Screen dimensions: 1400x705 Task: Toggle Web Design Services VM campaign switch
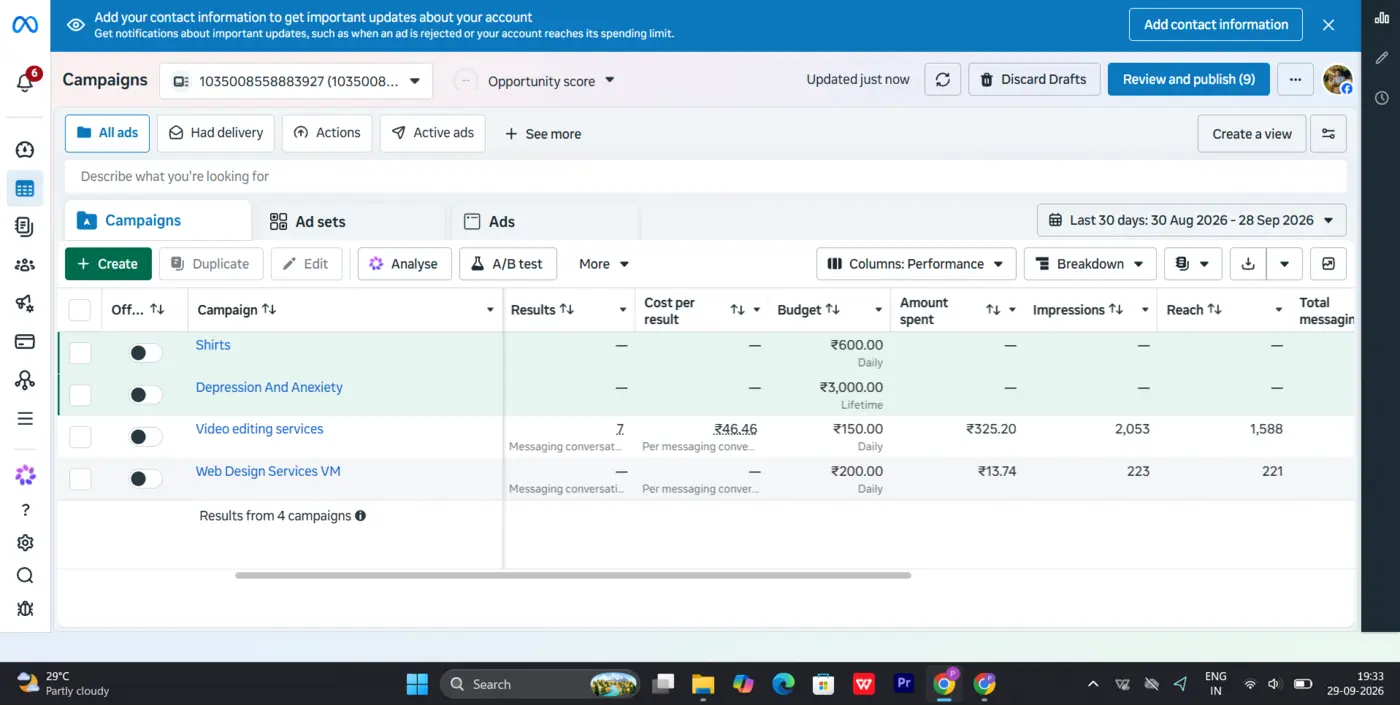pyautogui.click(x=145, y=479)
